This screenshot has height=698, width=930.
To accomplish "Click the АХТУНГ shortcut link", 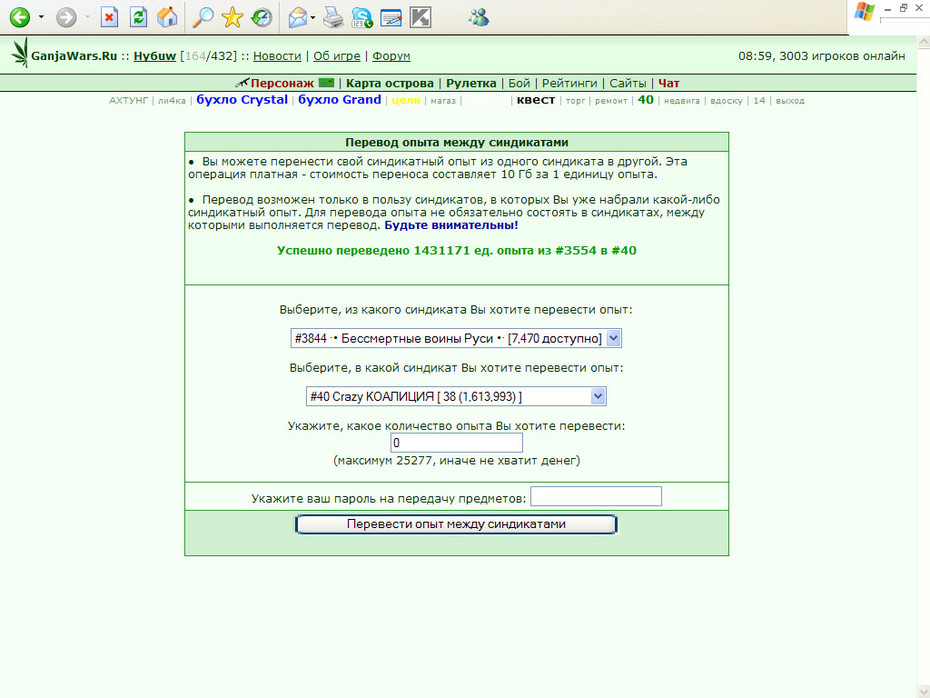I will pos(128,101).
